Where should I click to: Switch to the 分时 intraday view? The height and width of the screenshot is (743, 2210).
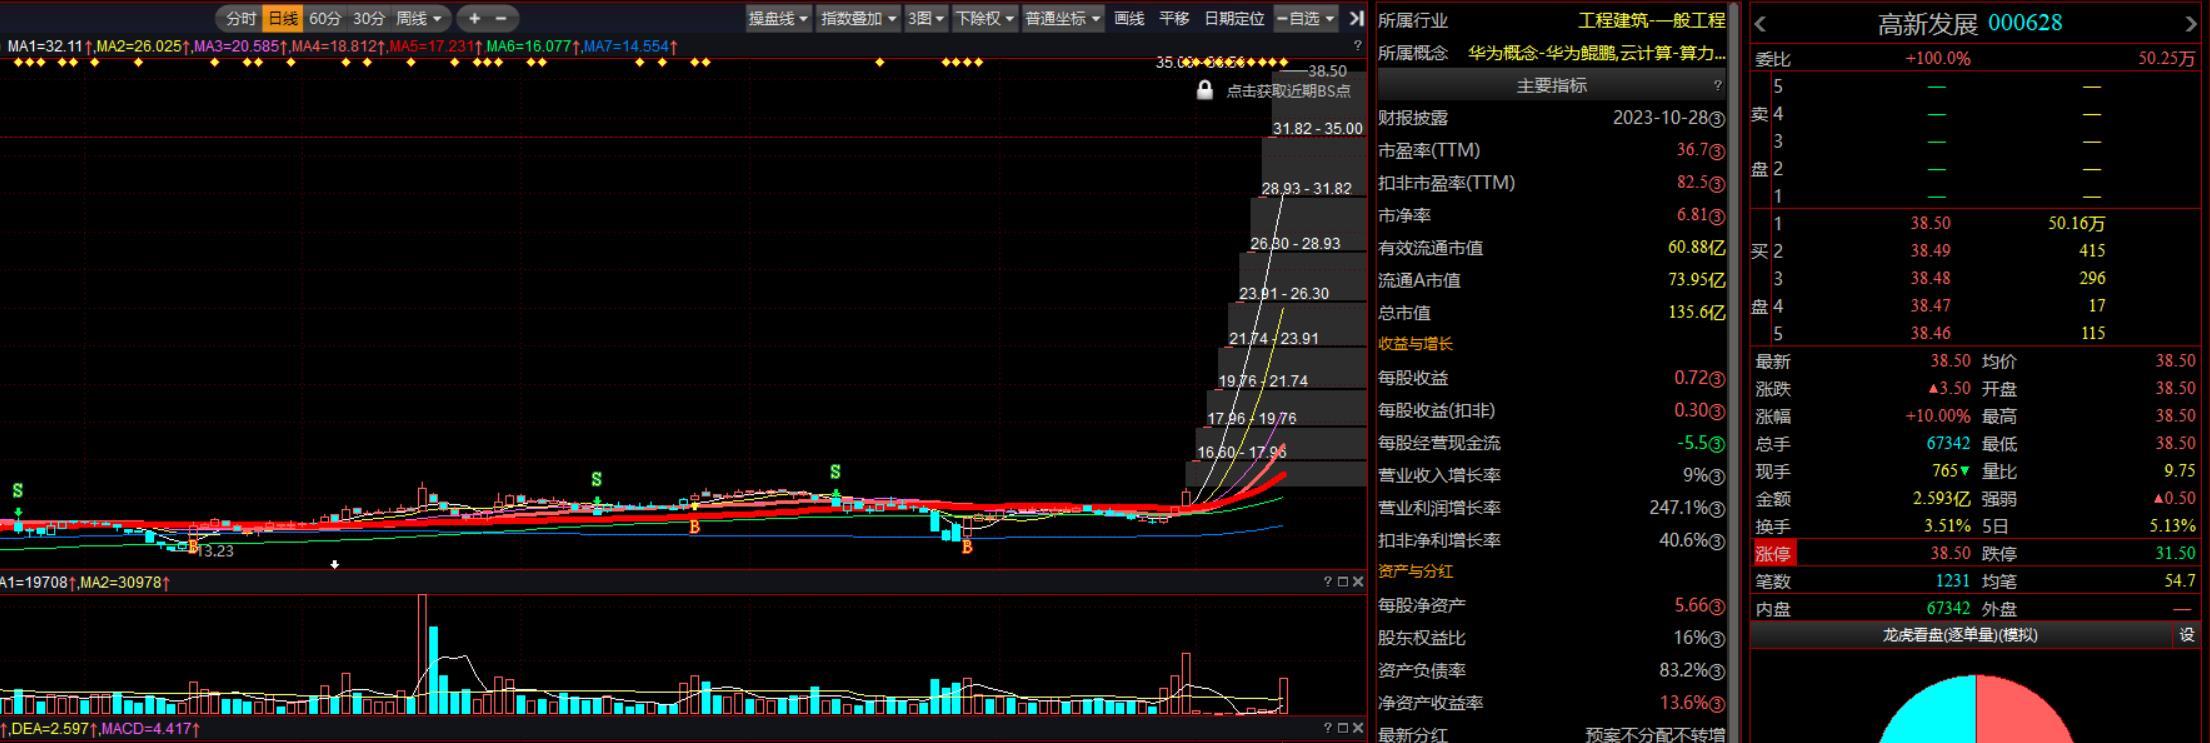pyautogui.click(x=240, y=18)
